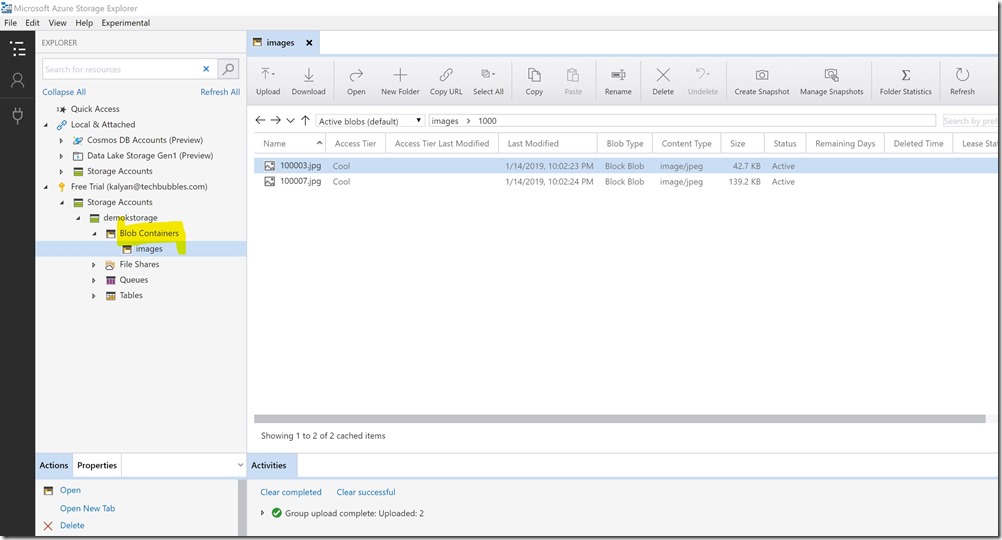
Task: Click Create Snapshot camera icon
Action: point(762,75)
